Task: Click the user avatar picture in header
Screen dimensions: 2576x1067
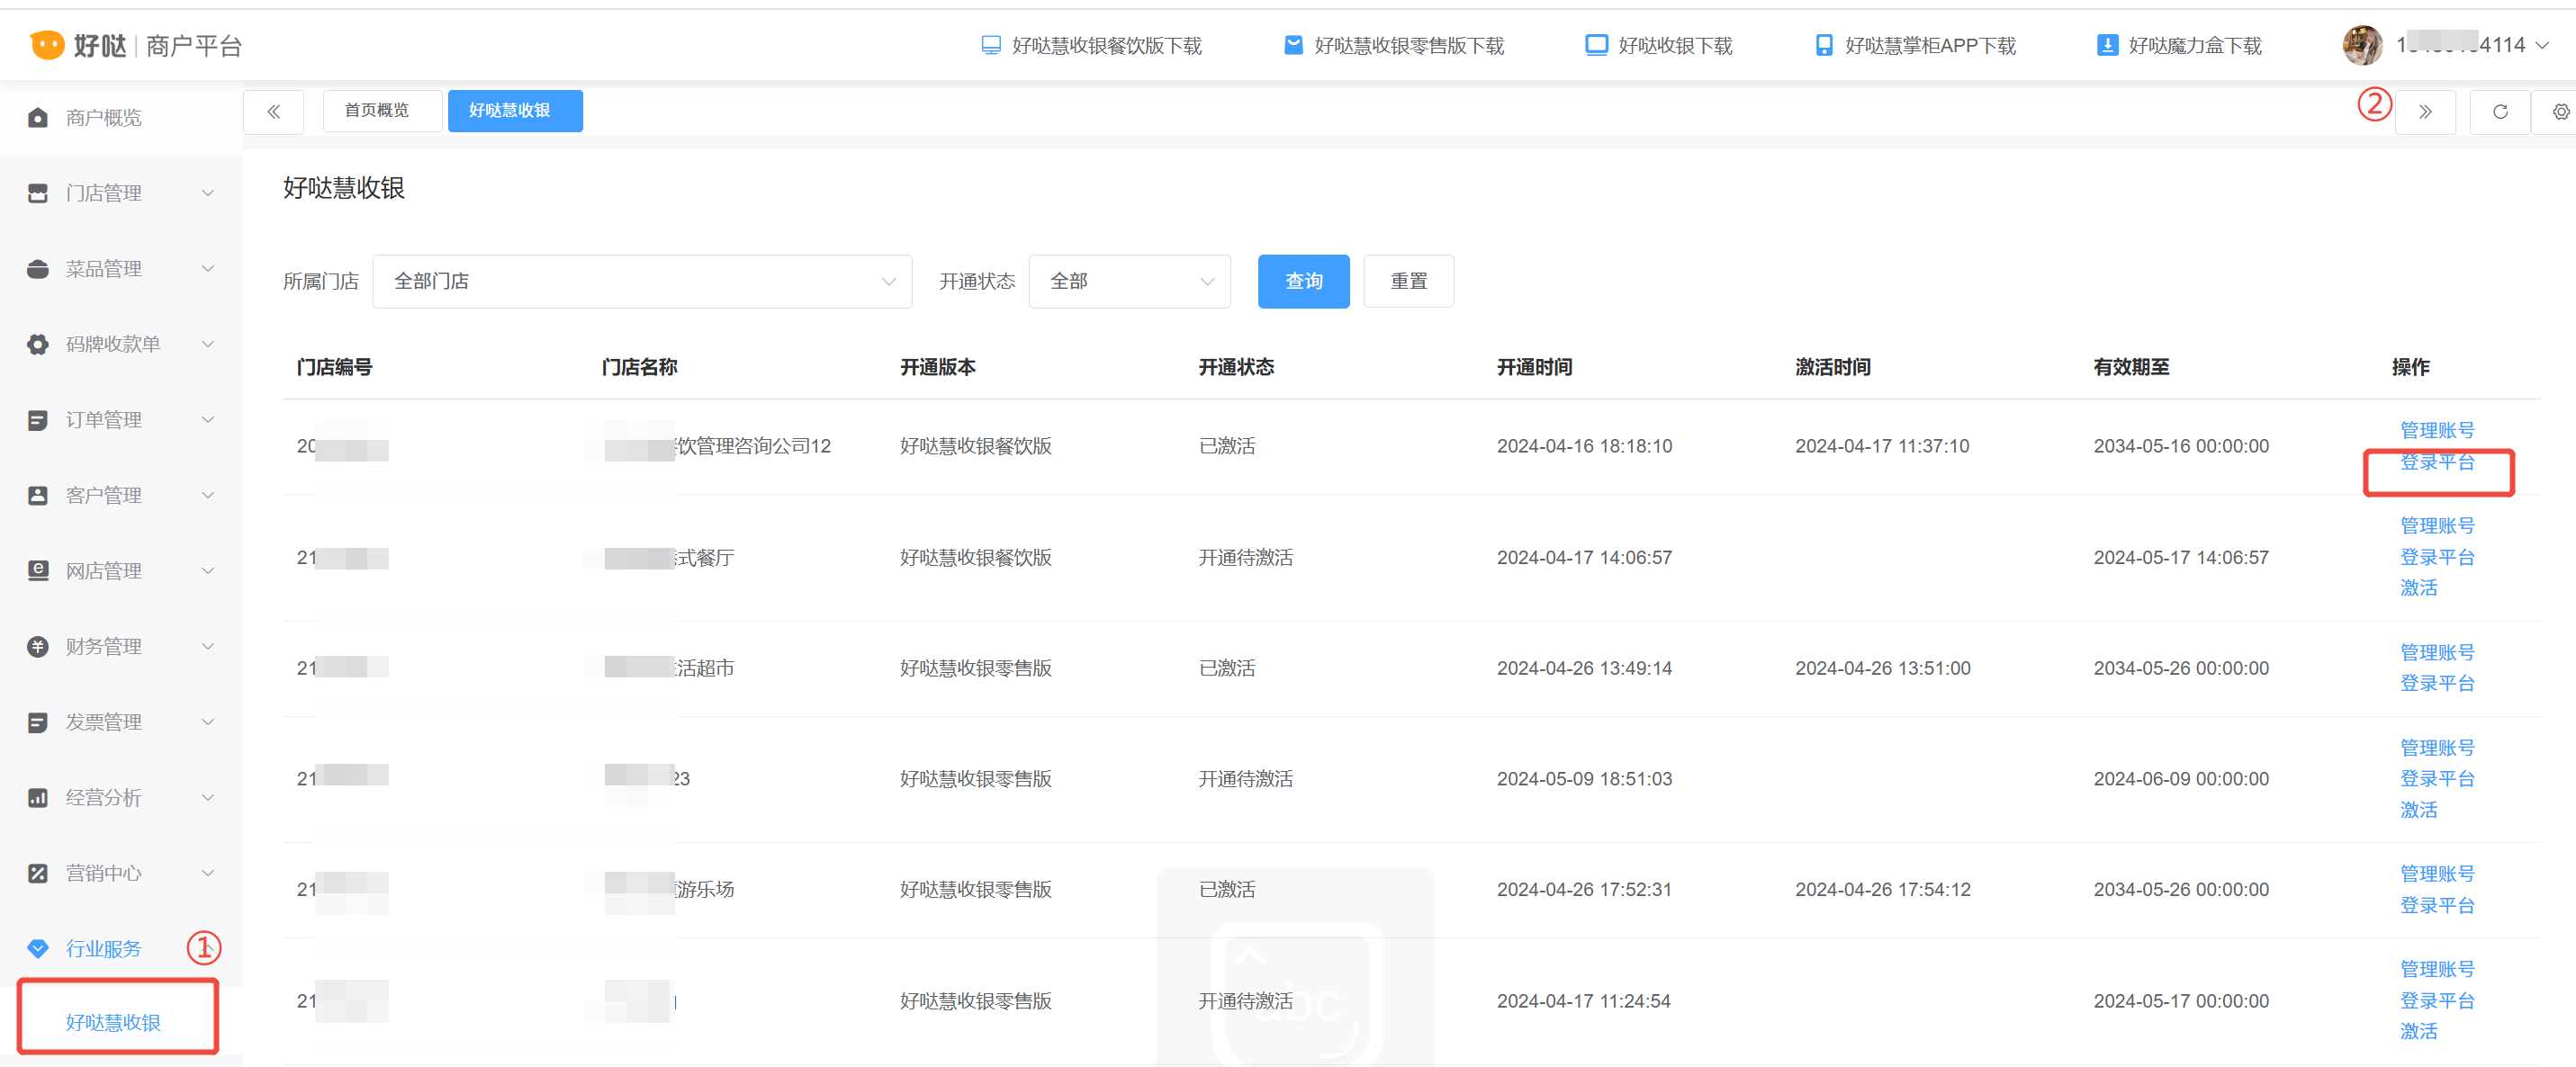Action: point(2362,45)
